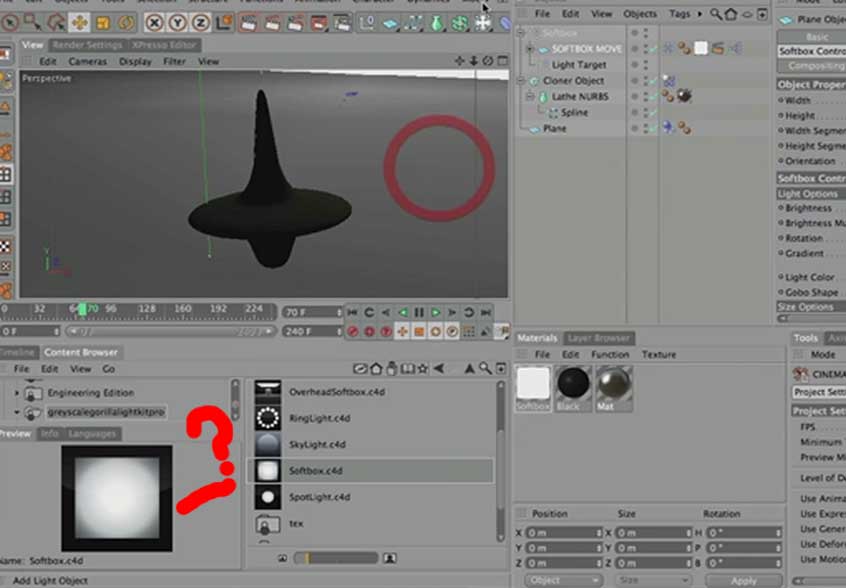This screenshot has width=846, height=588.
Task: Activate the Move tool in the top toolbar
Action: [x=79, y=23]
